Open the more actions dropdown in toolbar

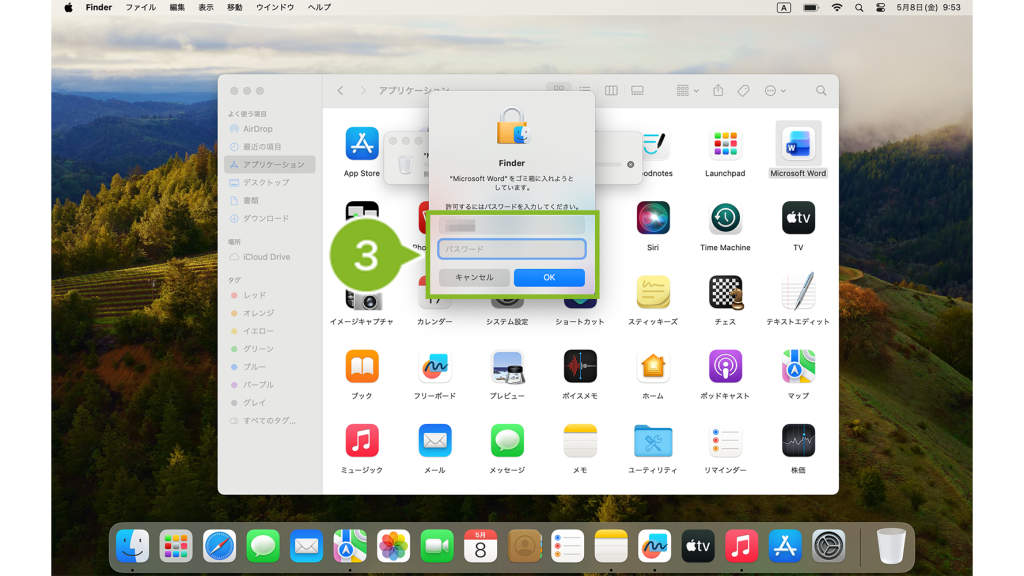coord(775,91)
